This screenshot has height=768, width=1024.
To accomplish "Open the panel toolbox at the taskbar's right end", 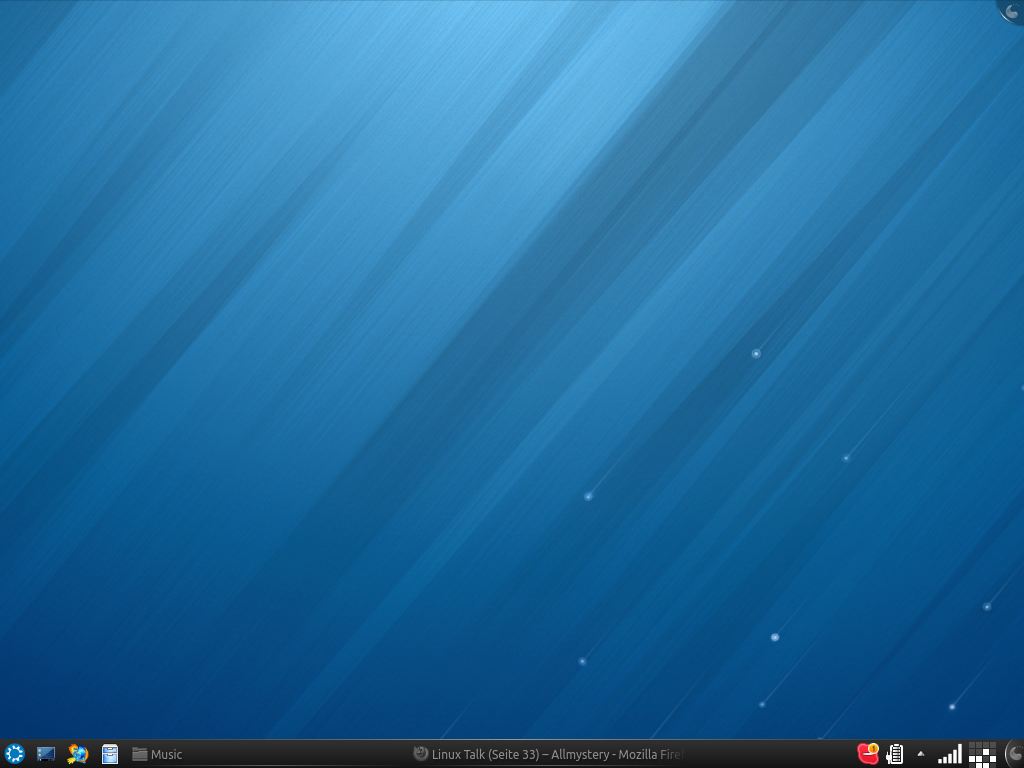I will point(1014,754).
